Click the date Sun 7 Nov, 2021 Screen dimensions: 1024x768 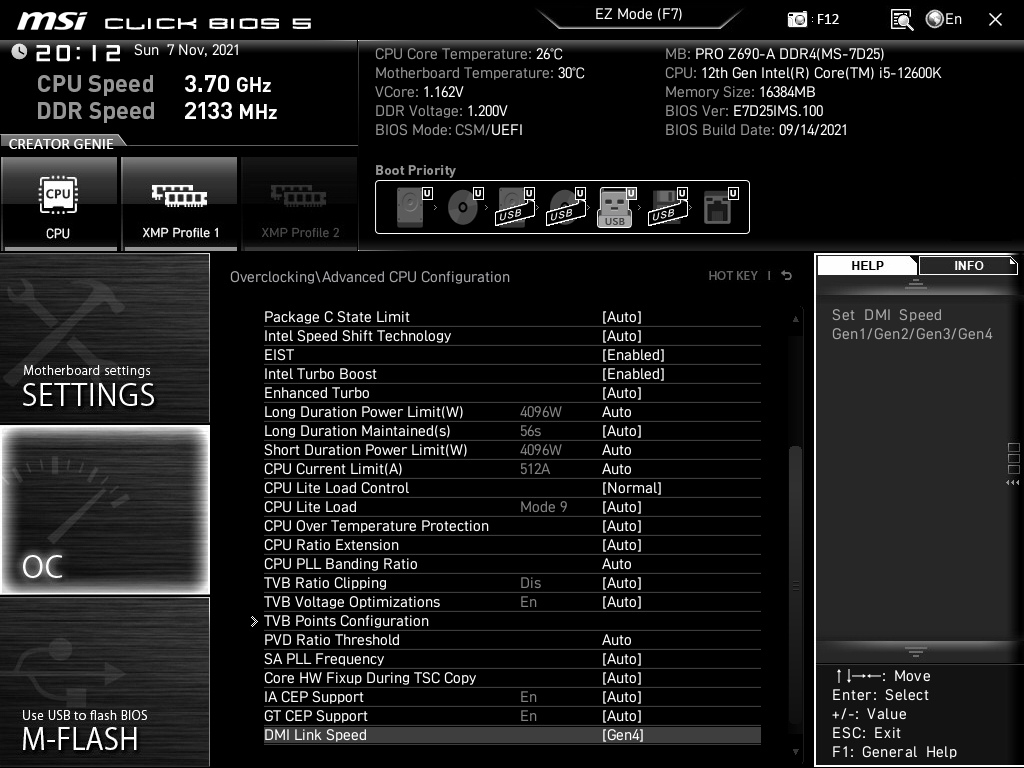pos(187,50)
